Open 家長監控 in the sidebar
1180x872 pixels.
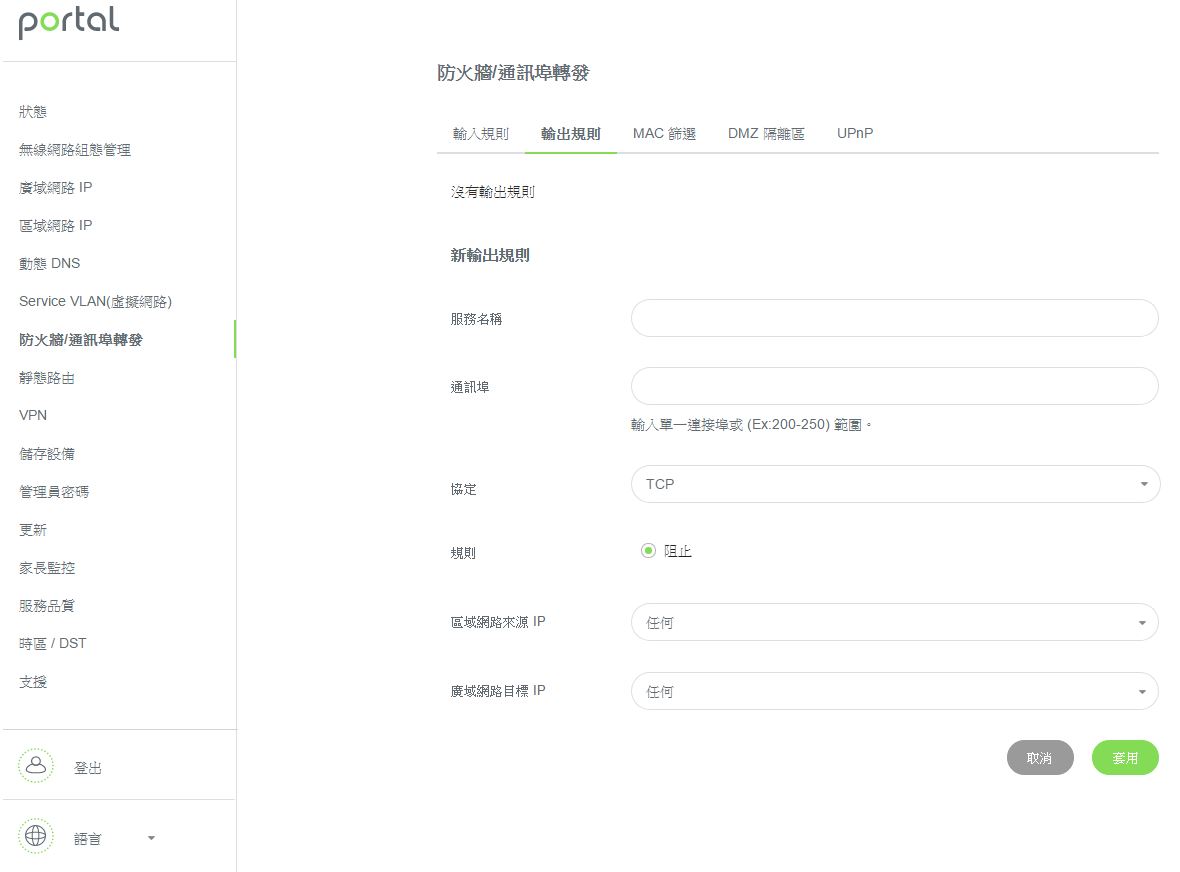47,567
